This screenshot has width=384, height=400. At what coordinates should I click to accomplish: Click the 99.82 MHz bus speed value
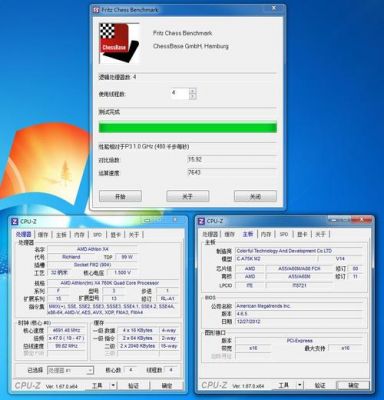pos(66,346)
